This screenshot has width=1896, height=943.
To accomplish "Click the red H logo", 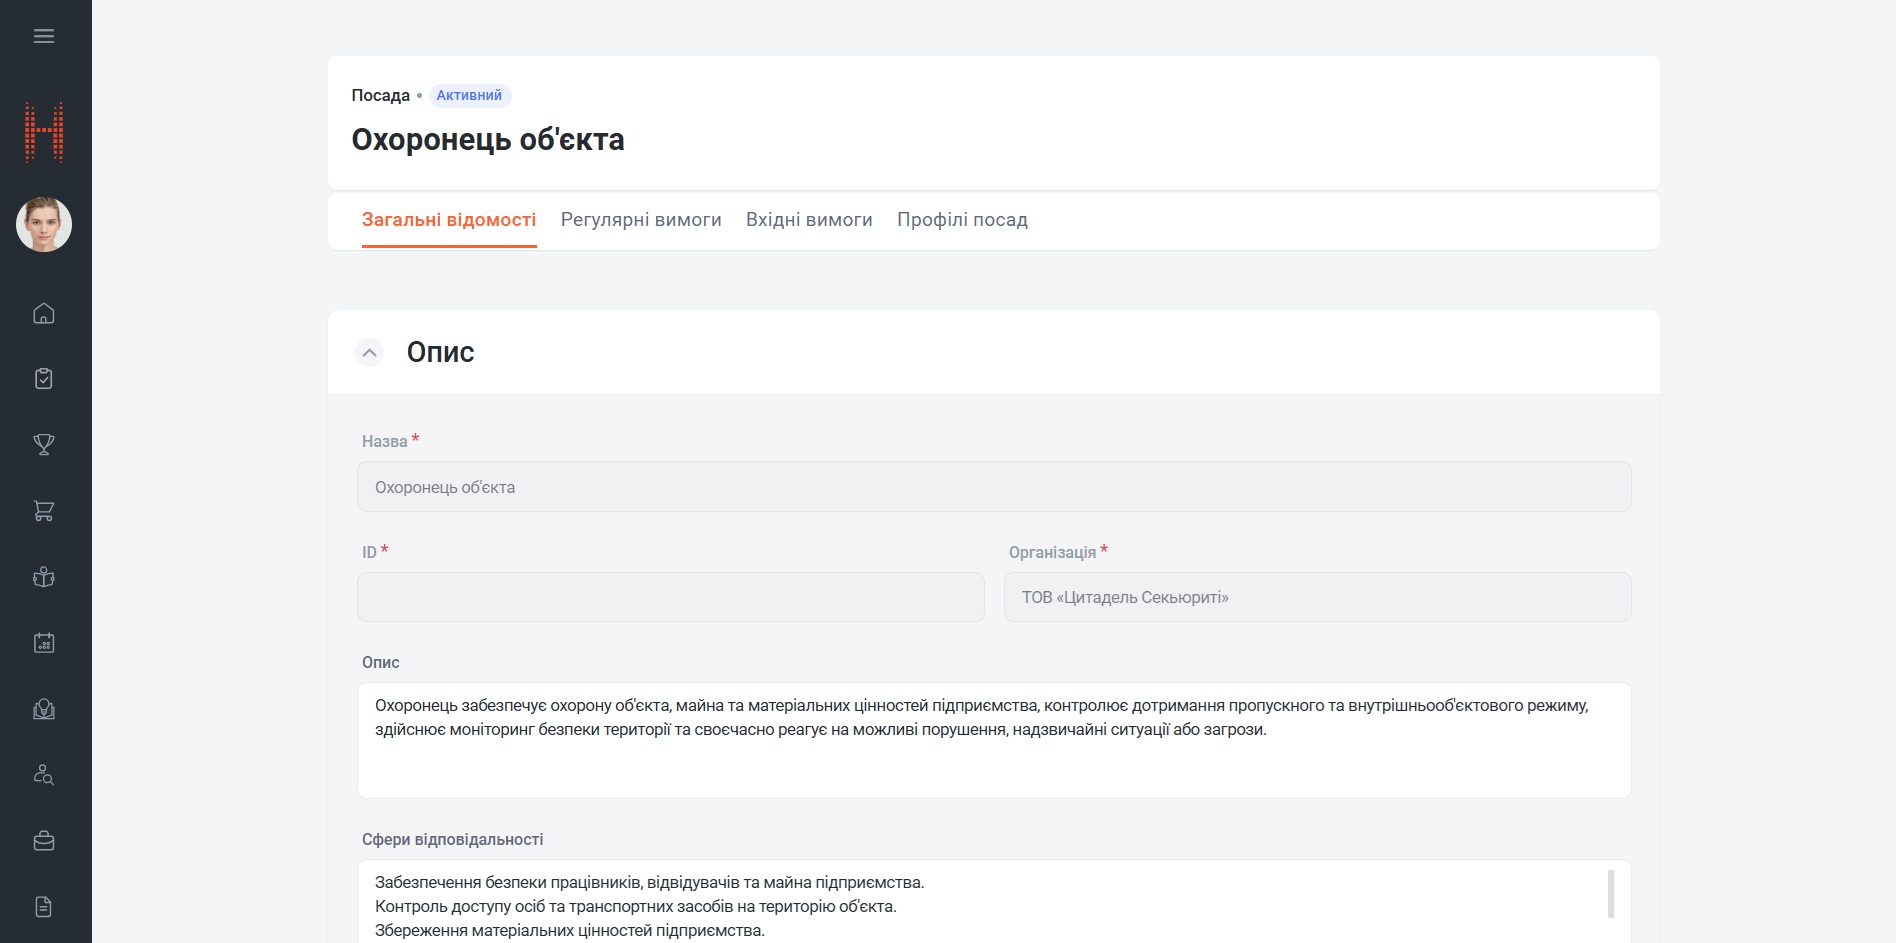I will point(44,132).
